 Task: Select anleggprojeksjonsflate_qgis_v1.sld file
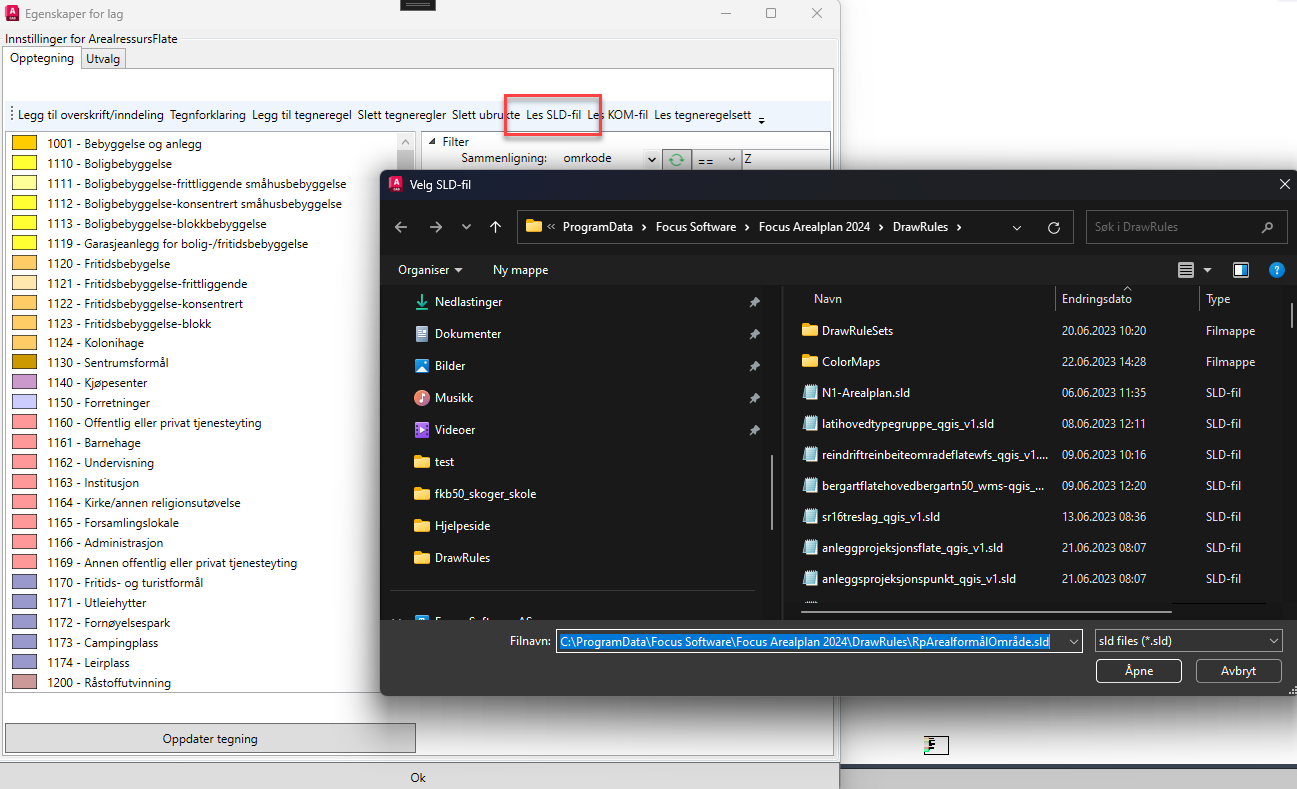coord(912,548)
